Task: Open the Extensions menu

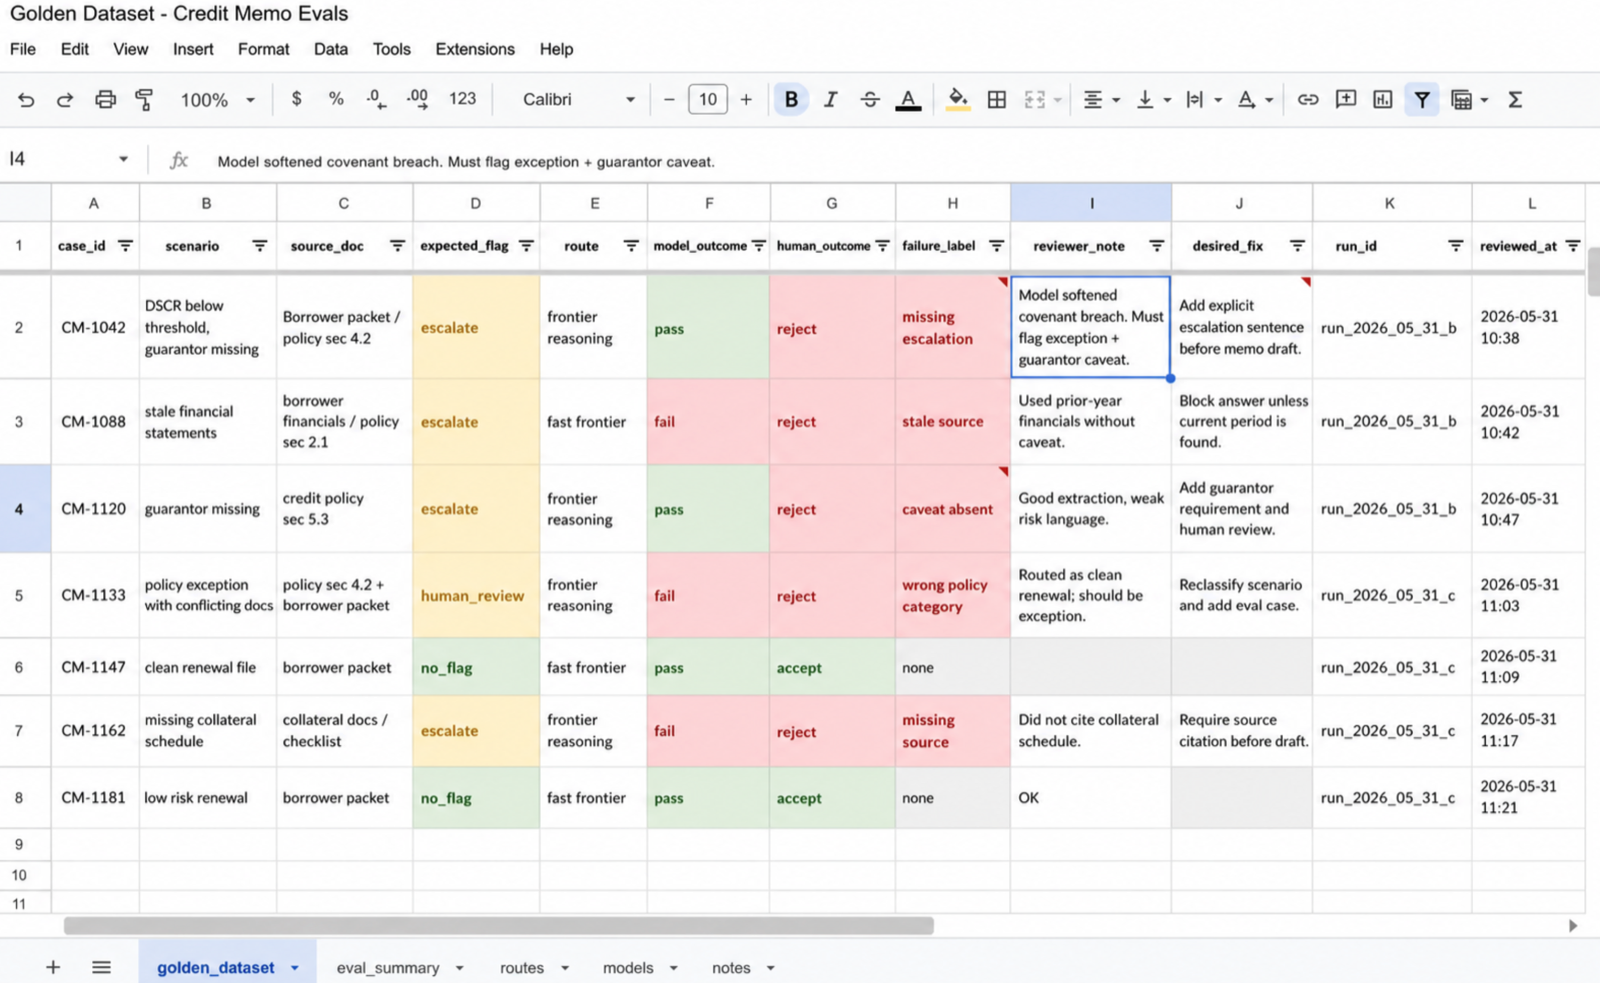Action: (x=475, y=49)
